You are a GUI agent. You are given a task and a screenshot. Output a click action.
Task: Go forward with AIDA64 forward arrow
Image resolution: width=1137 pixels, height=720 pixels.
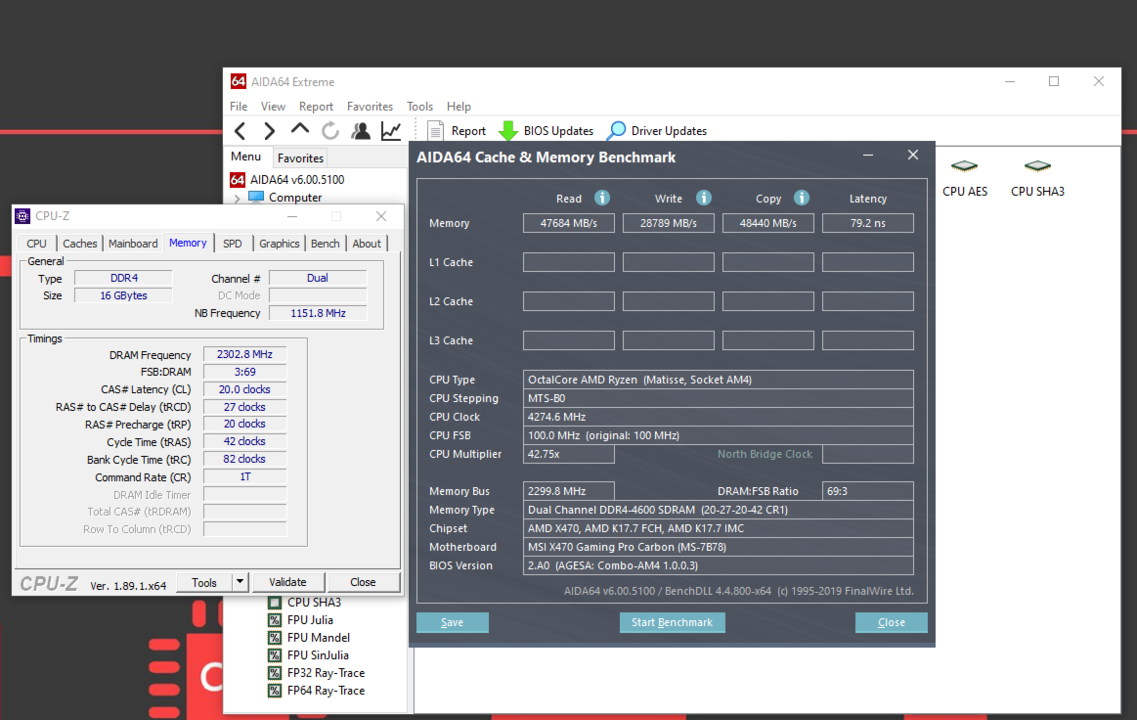[x=269, y=131]
